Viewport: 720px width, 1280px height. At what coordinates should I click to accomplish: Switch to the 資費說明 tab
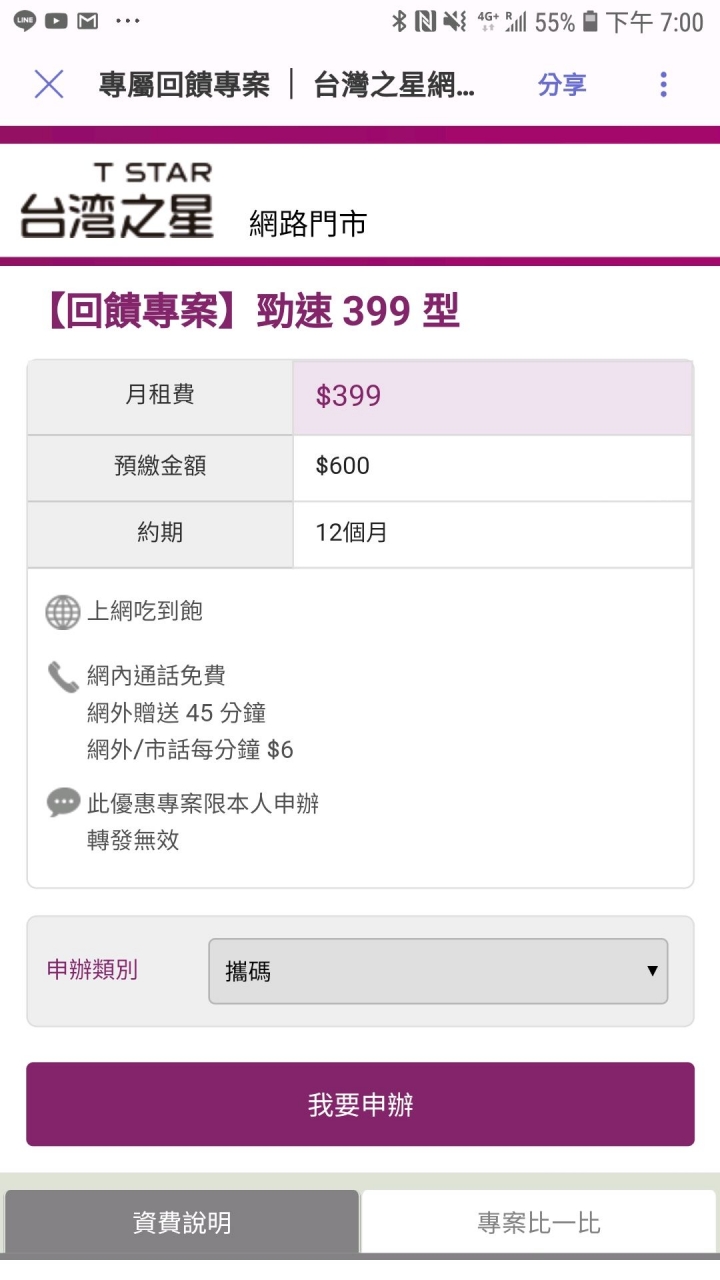coord(182,1222)
